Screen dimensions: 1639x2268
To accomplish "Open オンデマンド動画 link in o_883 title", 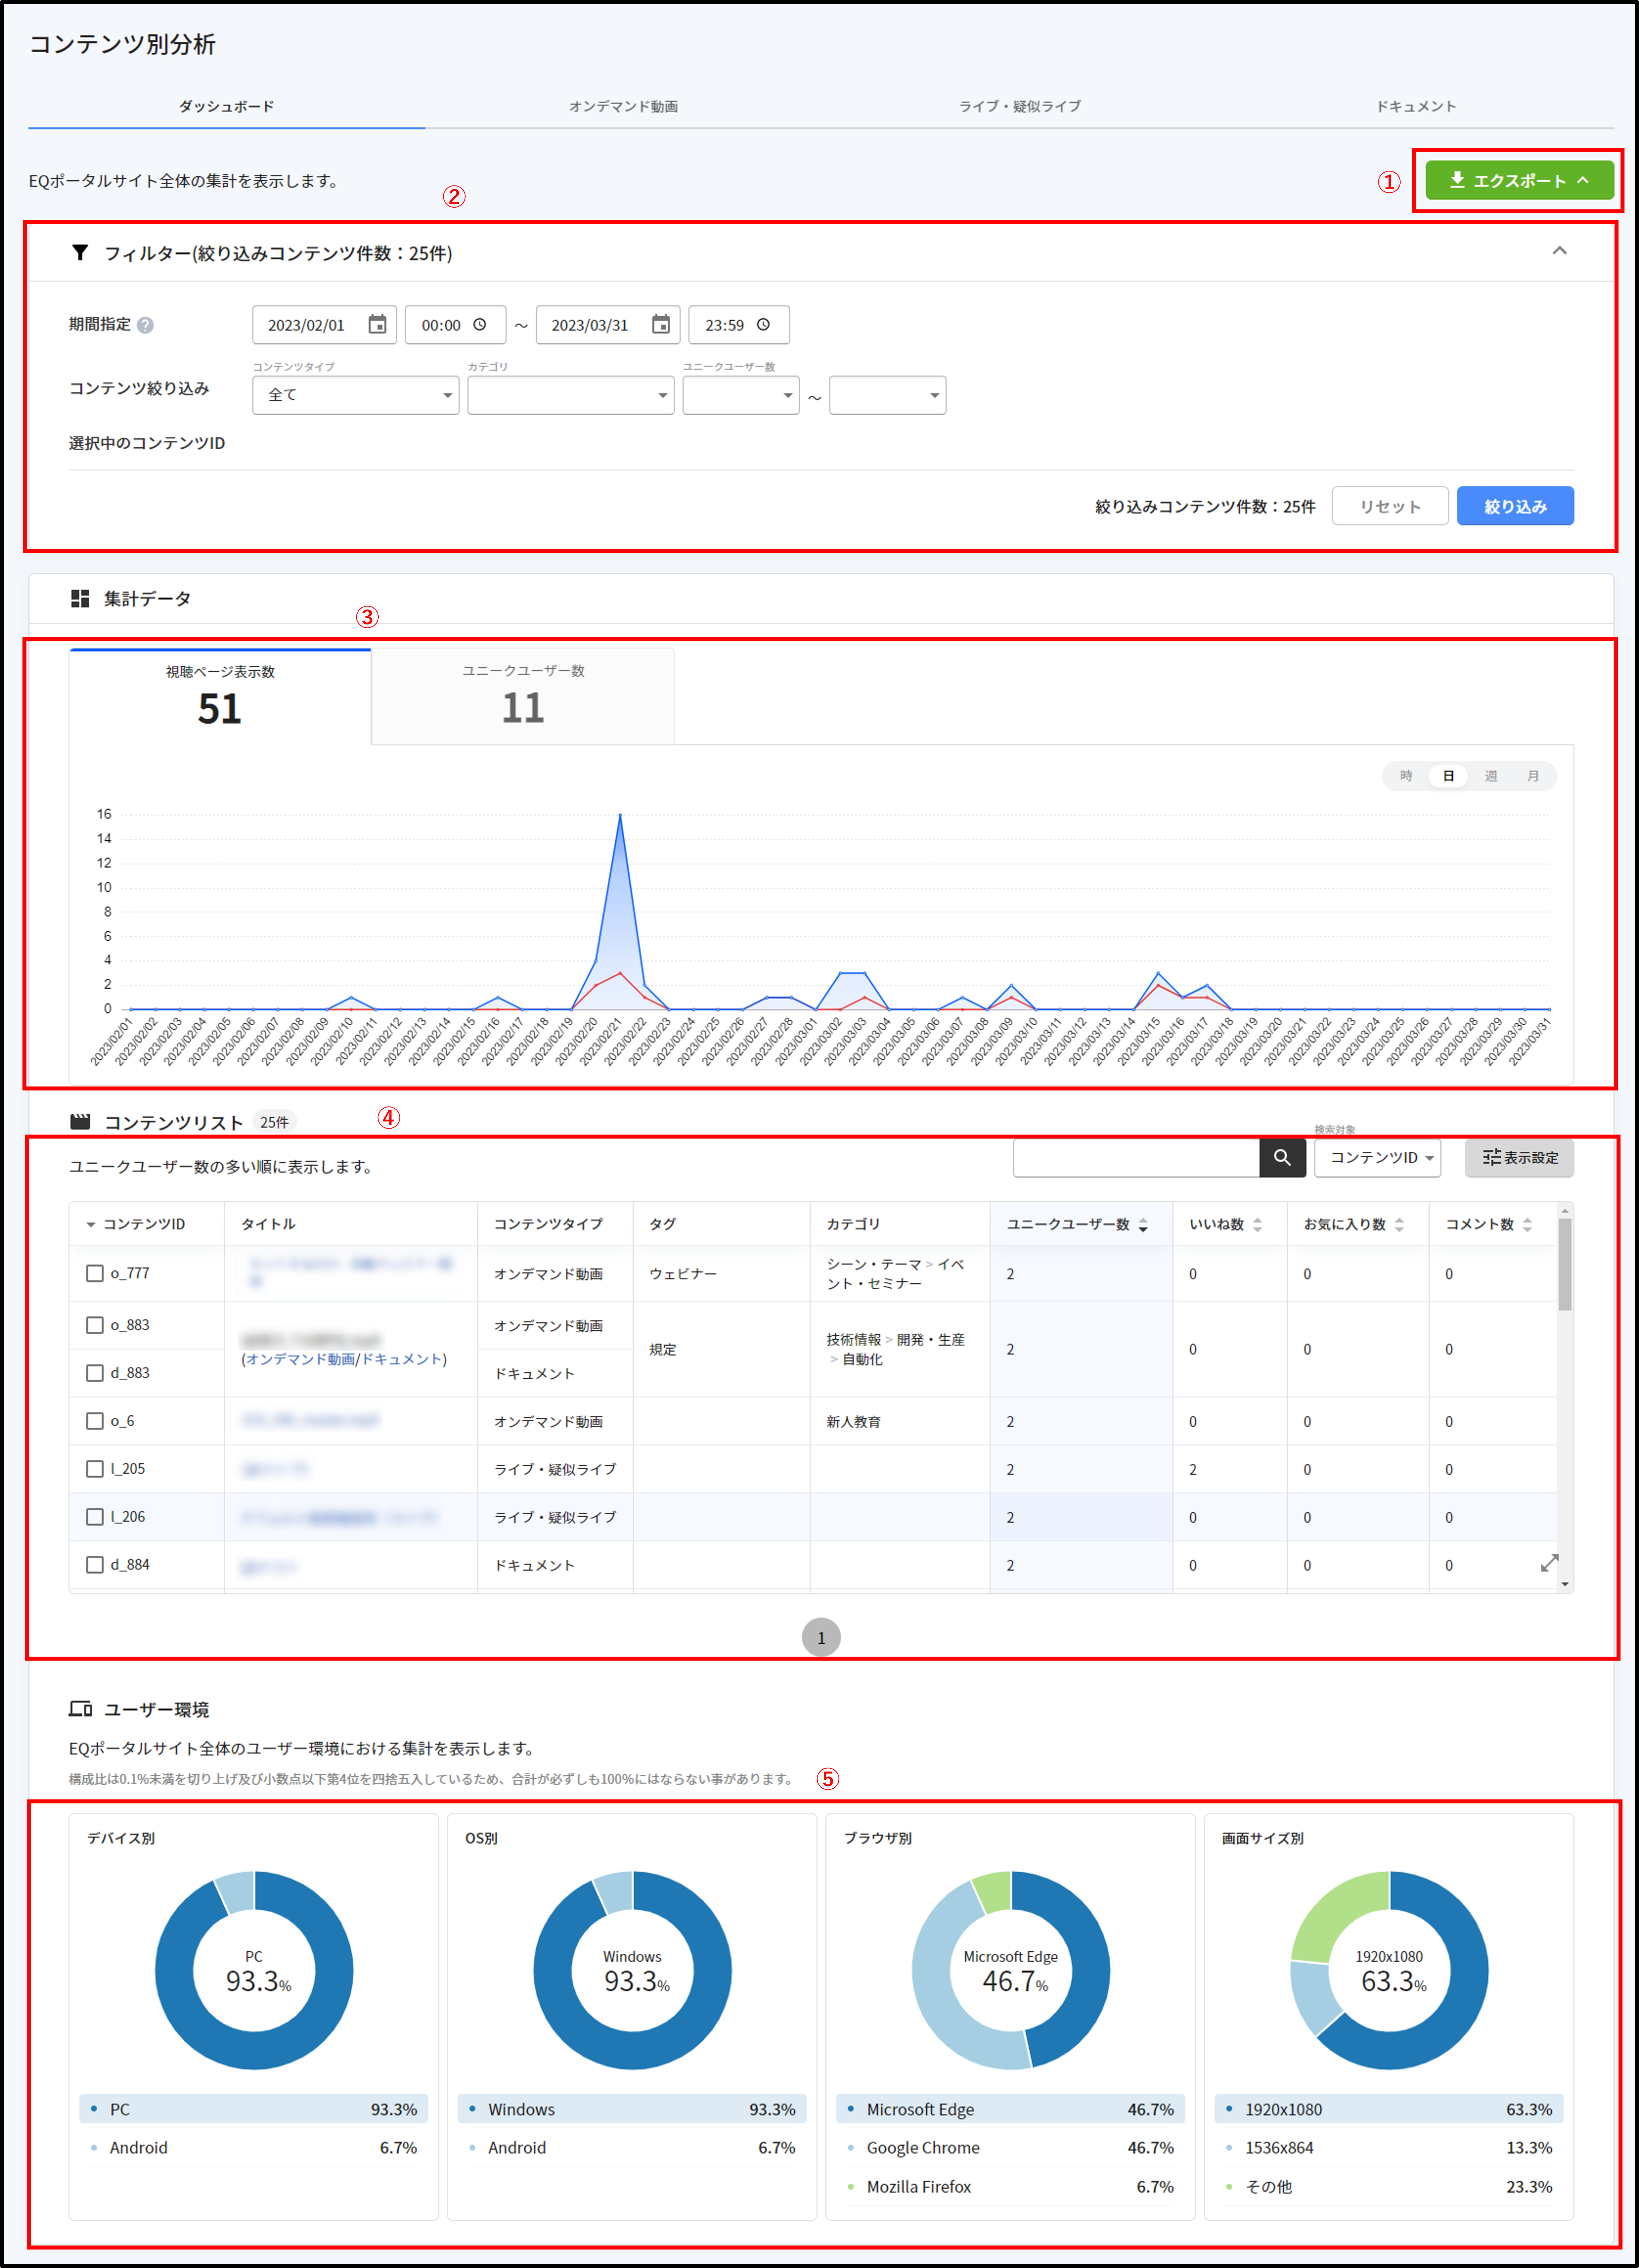I will coord(300,1359).
